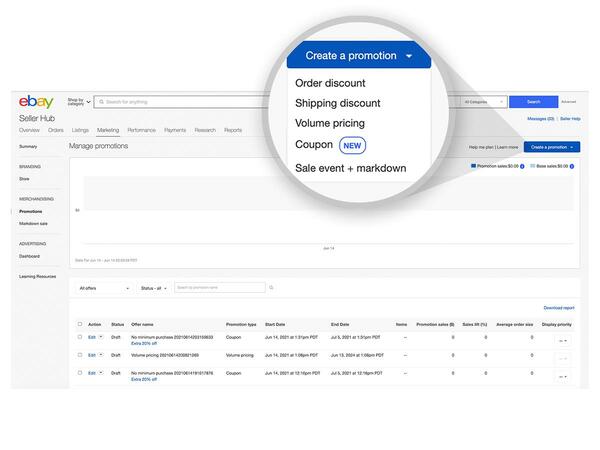
Task: Click the info icon next to Base sales legend
Action: coord(572,166)
